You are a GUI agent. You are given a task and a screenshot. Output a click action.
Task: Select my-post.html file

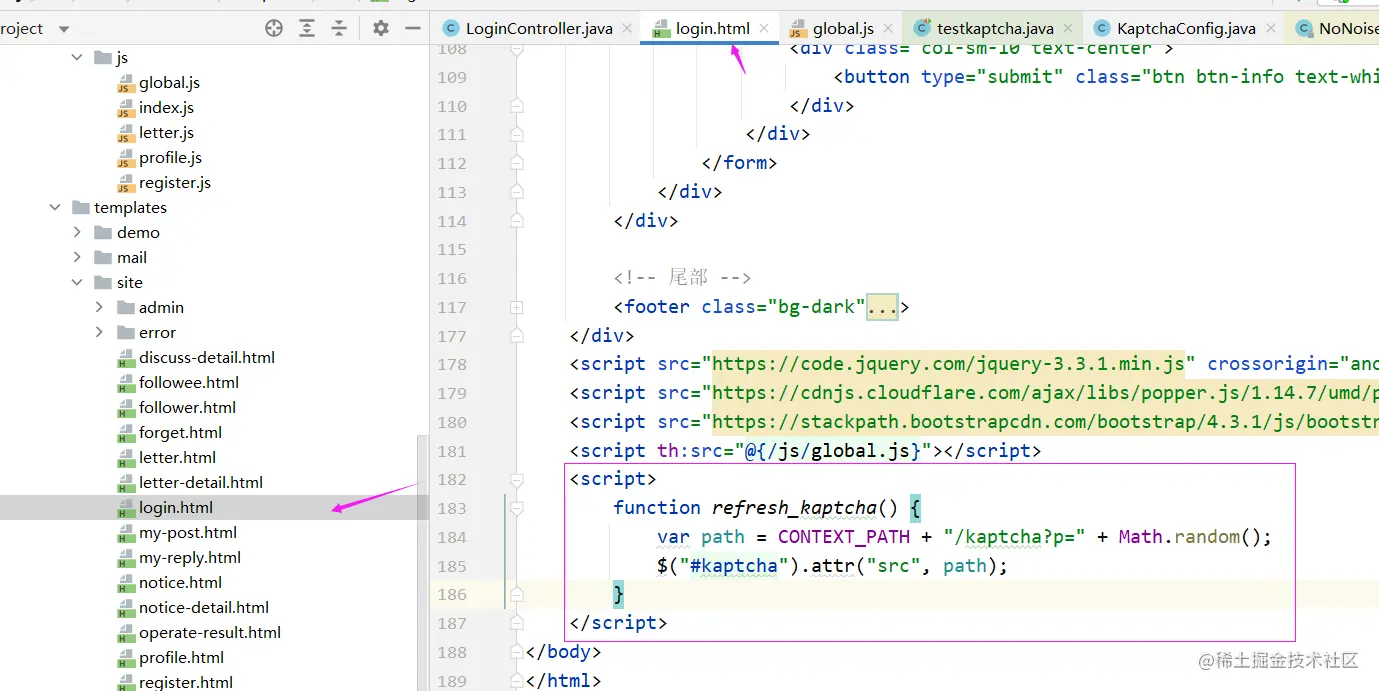[188, 533]
